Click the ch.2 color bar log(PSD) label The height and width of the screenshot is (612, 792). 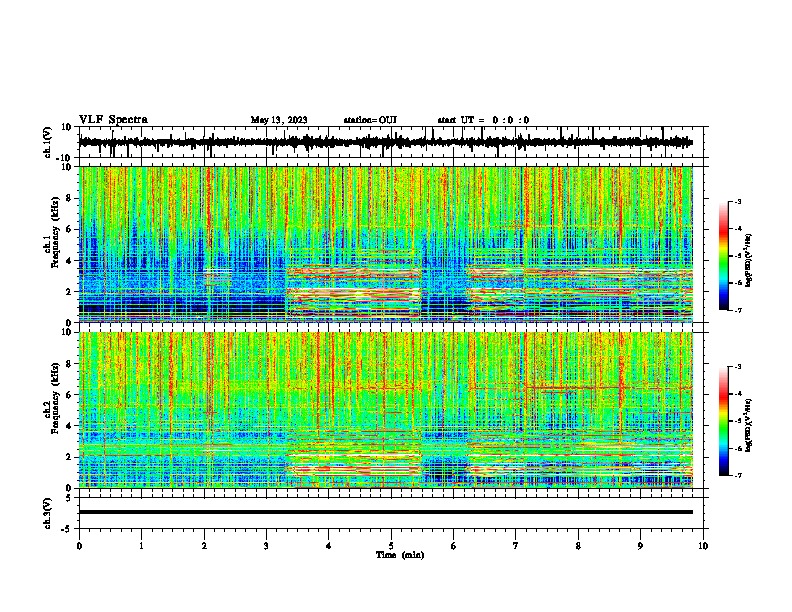[x=749, y=425]
